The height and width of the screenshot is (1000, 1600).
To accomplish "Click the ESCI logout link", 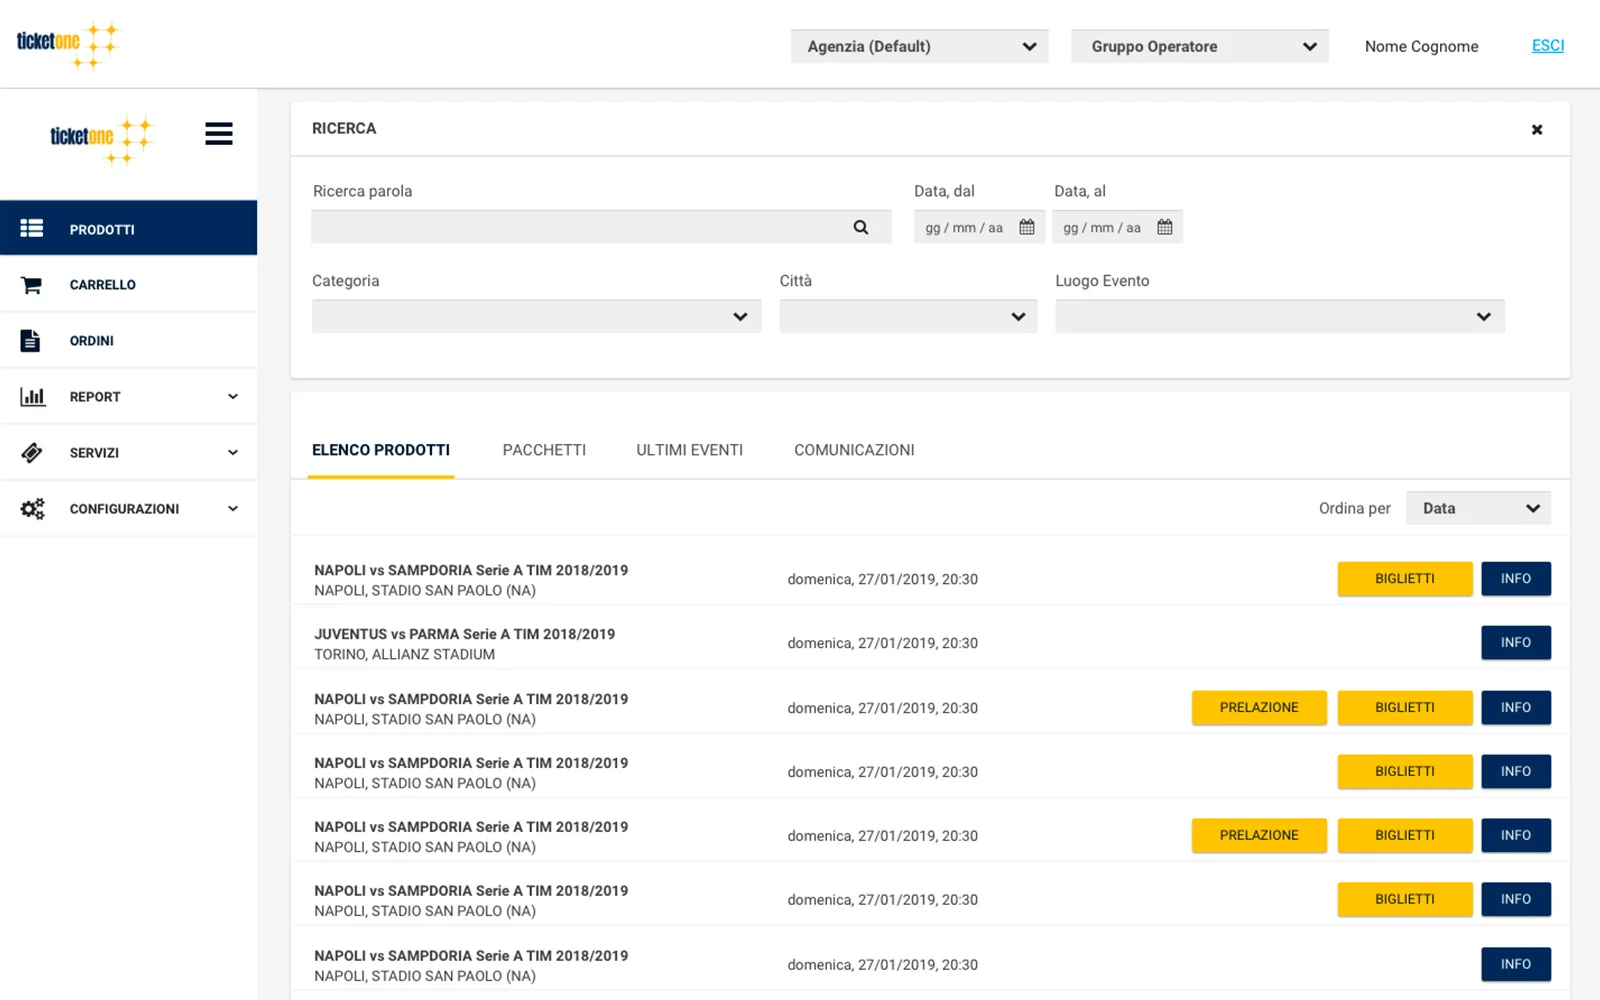I will 1548,46.
